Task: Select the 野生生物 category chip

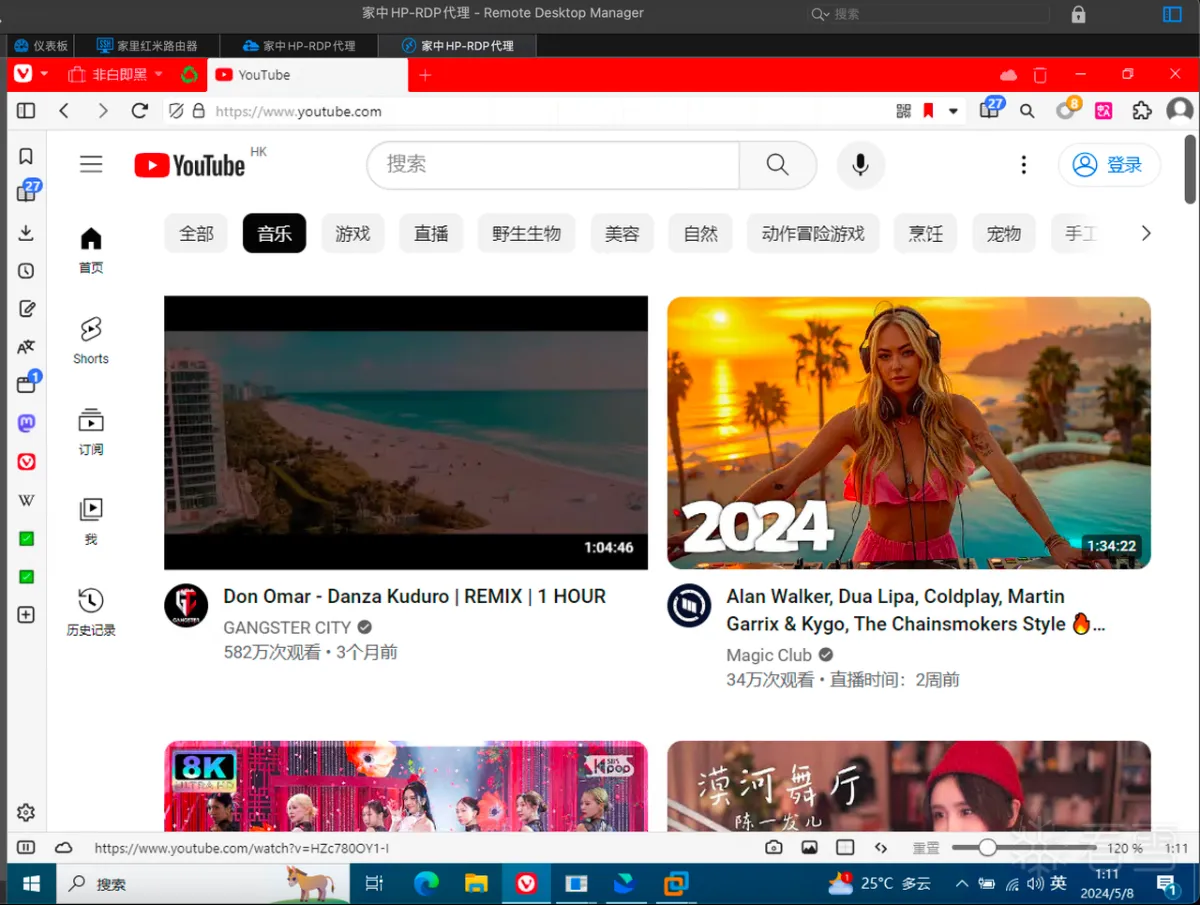Action: 527,234
